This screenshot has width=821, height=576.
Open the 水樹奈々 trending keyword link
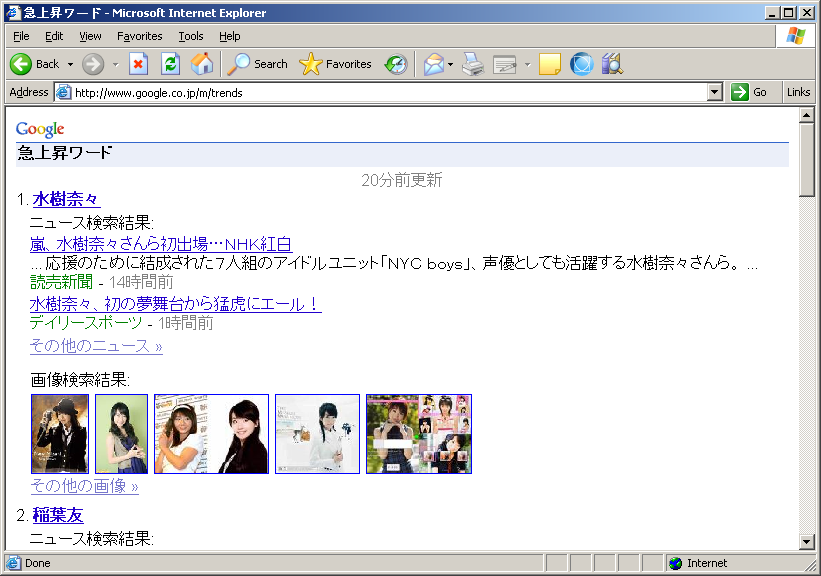(66, 199)
